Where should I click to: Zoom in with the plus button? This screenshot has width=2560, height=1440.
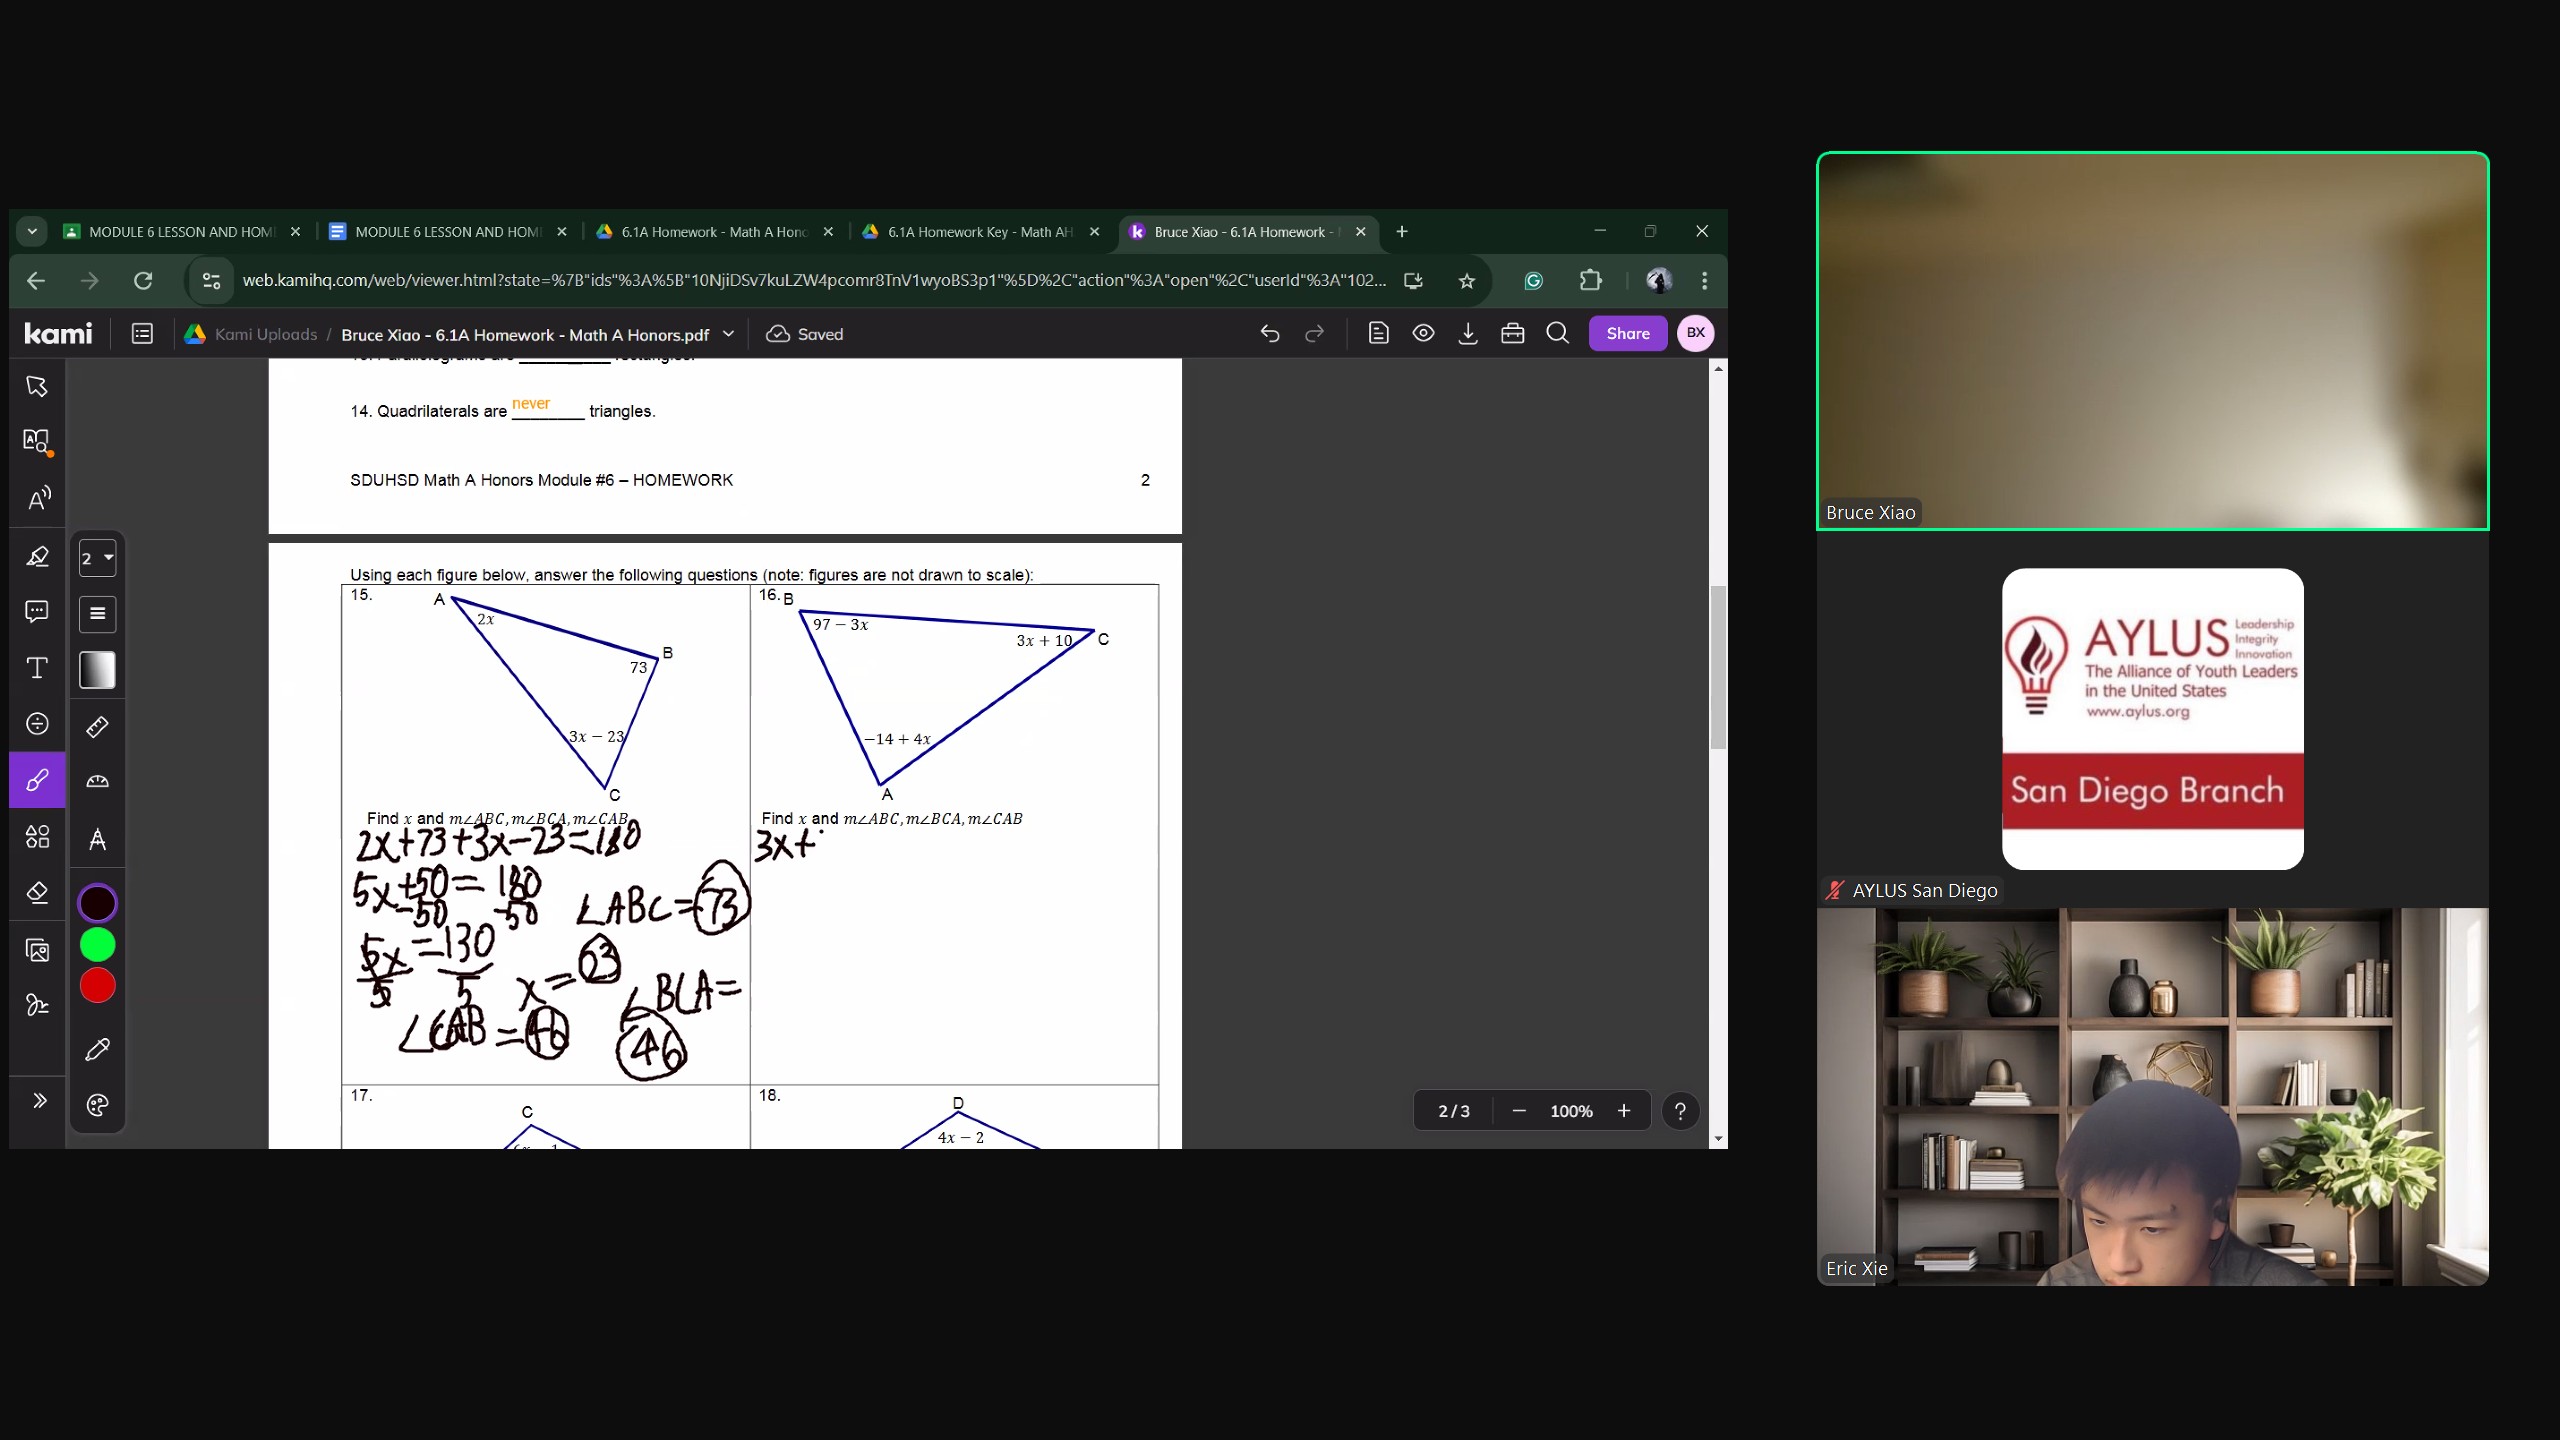pos(1624,1111)
